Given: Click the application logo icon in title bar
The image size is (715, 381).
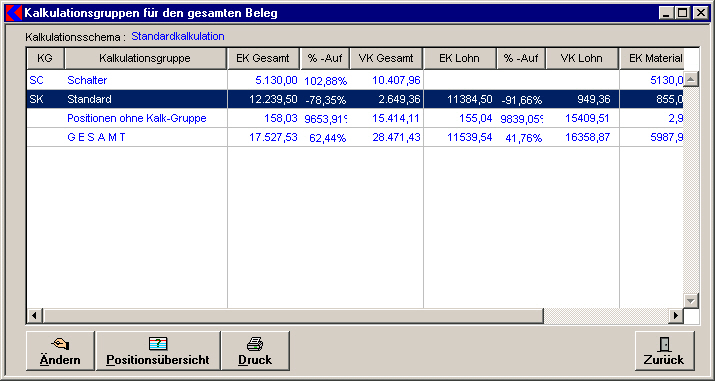Looking at the screenshot, I should tap(13, 13).
